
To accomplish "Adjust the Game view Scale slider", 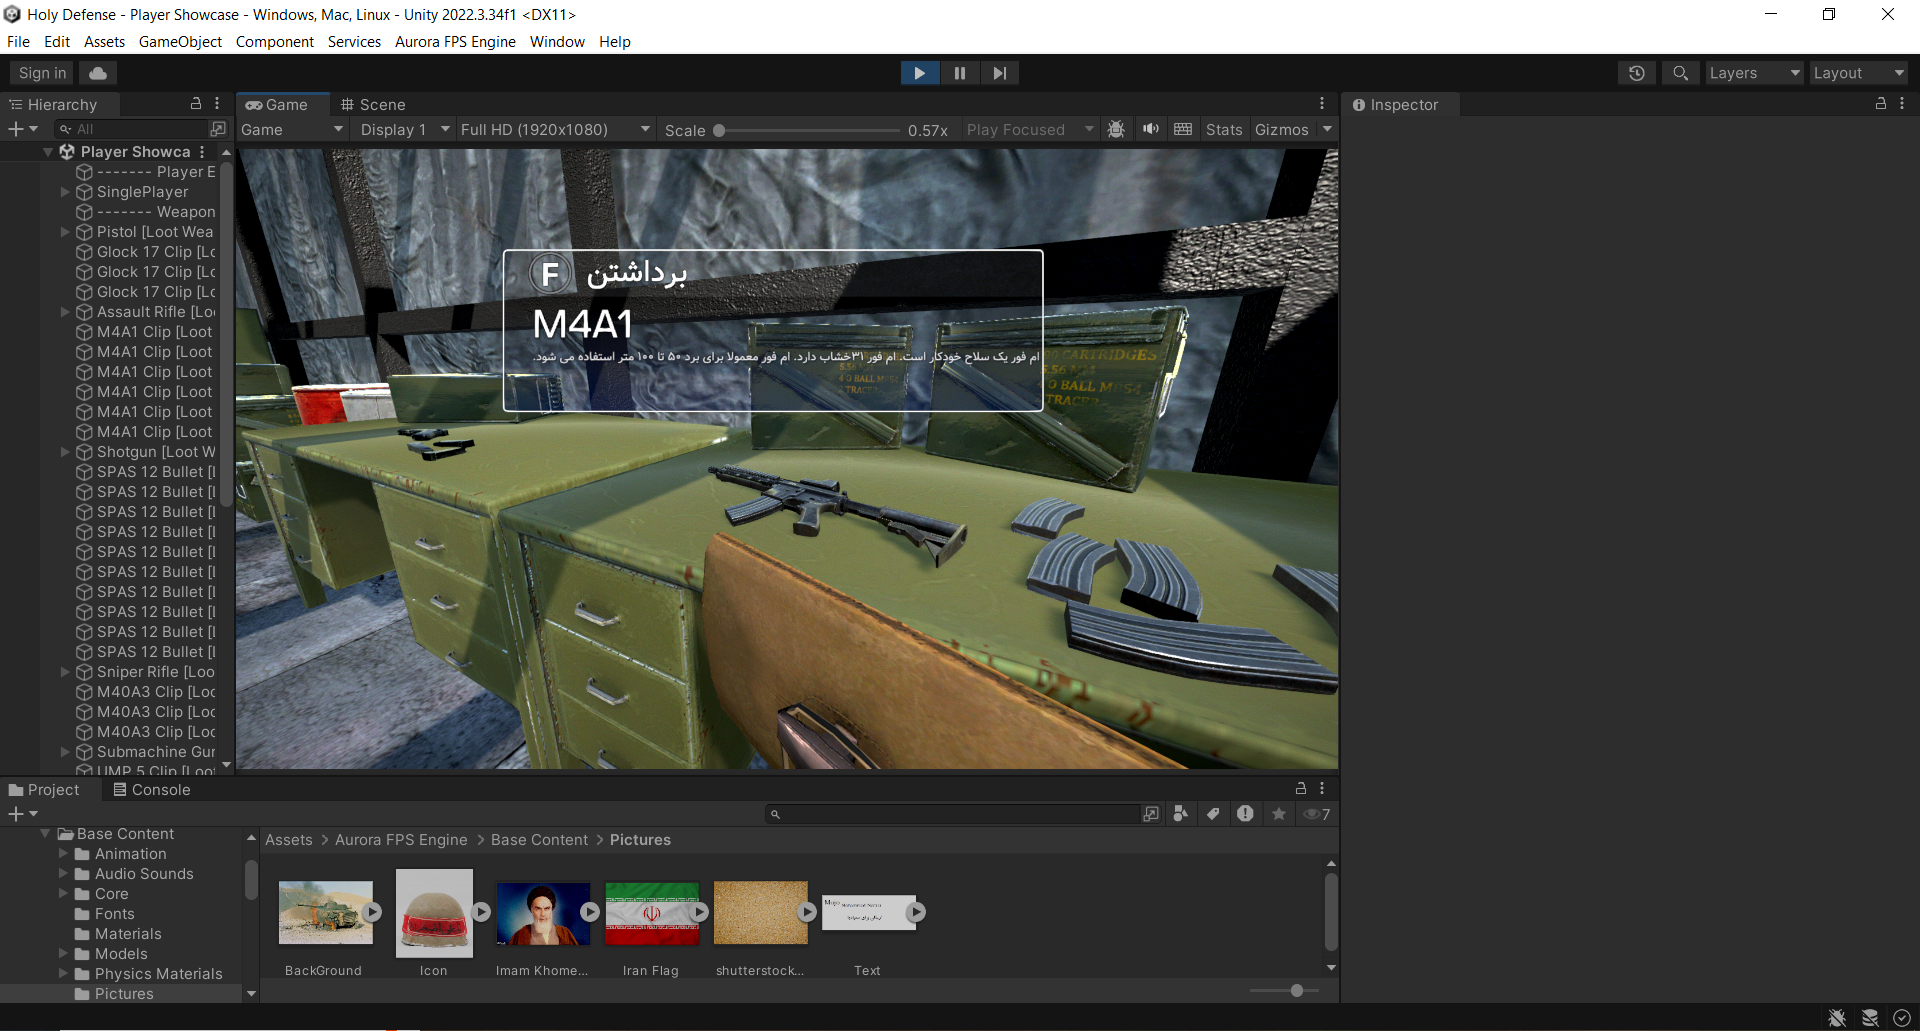I will (x=808, y=130).
